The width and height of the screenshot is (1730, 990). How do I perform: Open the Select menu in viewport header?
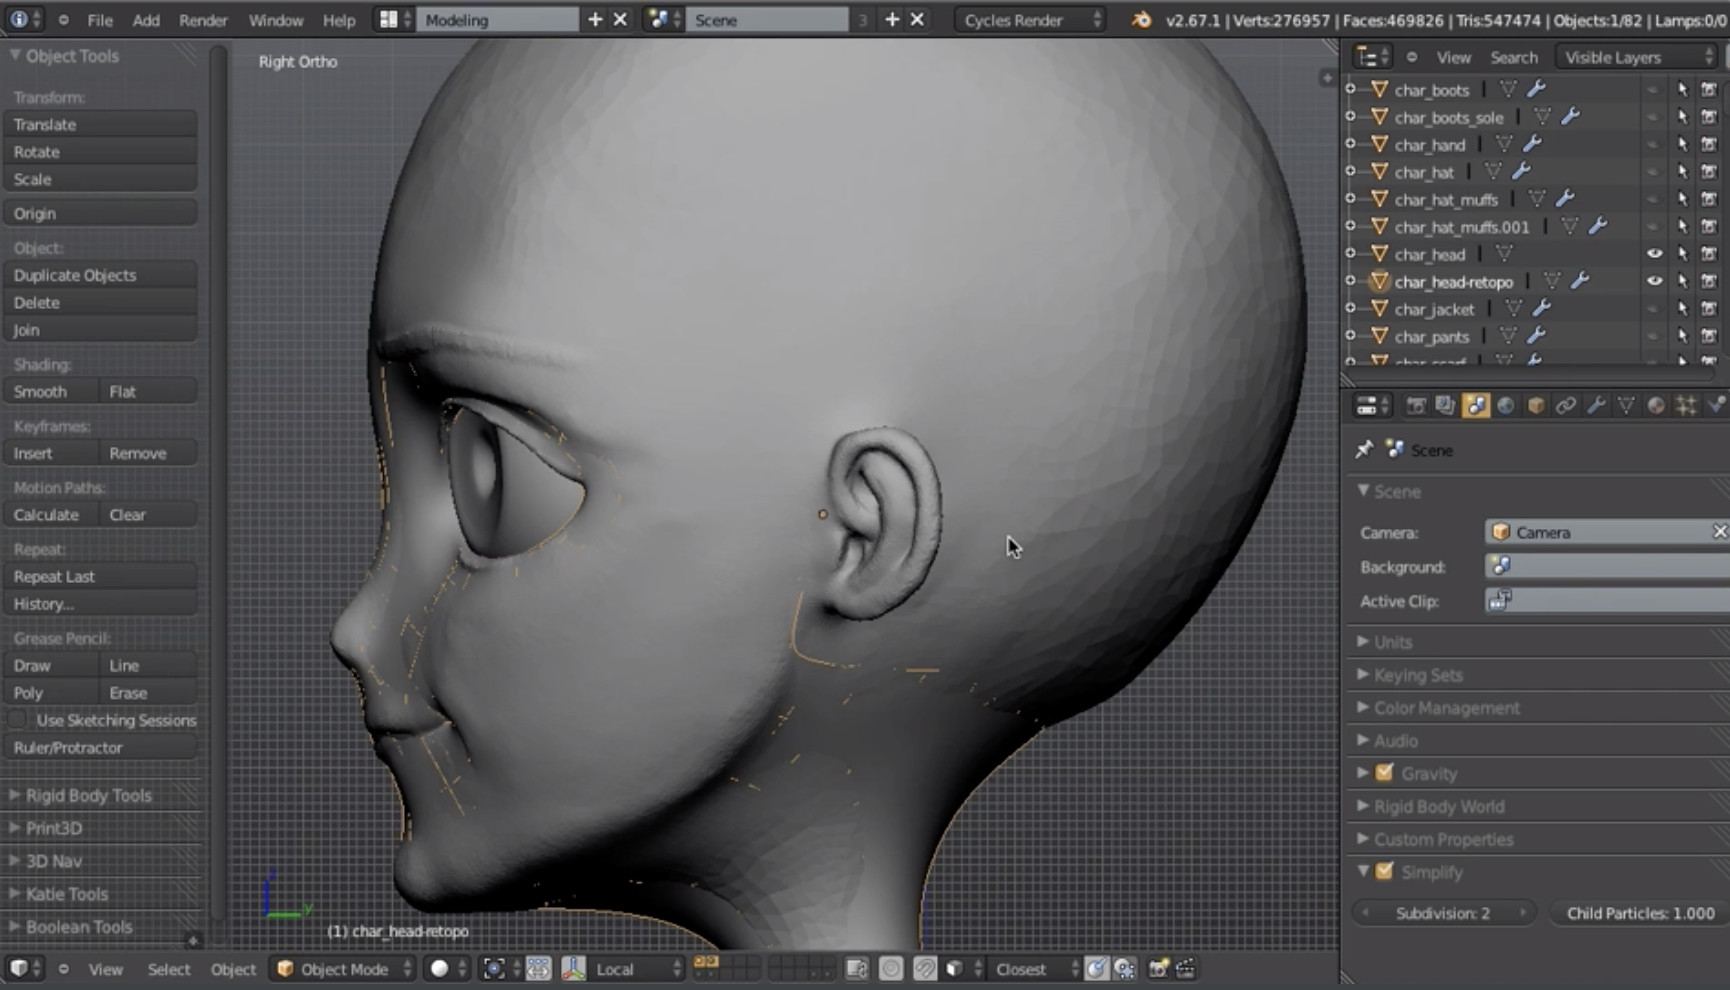coord(168,969)
